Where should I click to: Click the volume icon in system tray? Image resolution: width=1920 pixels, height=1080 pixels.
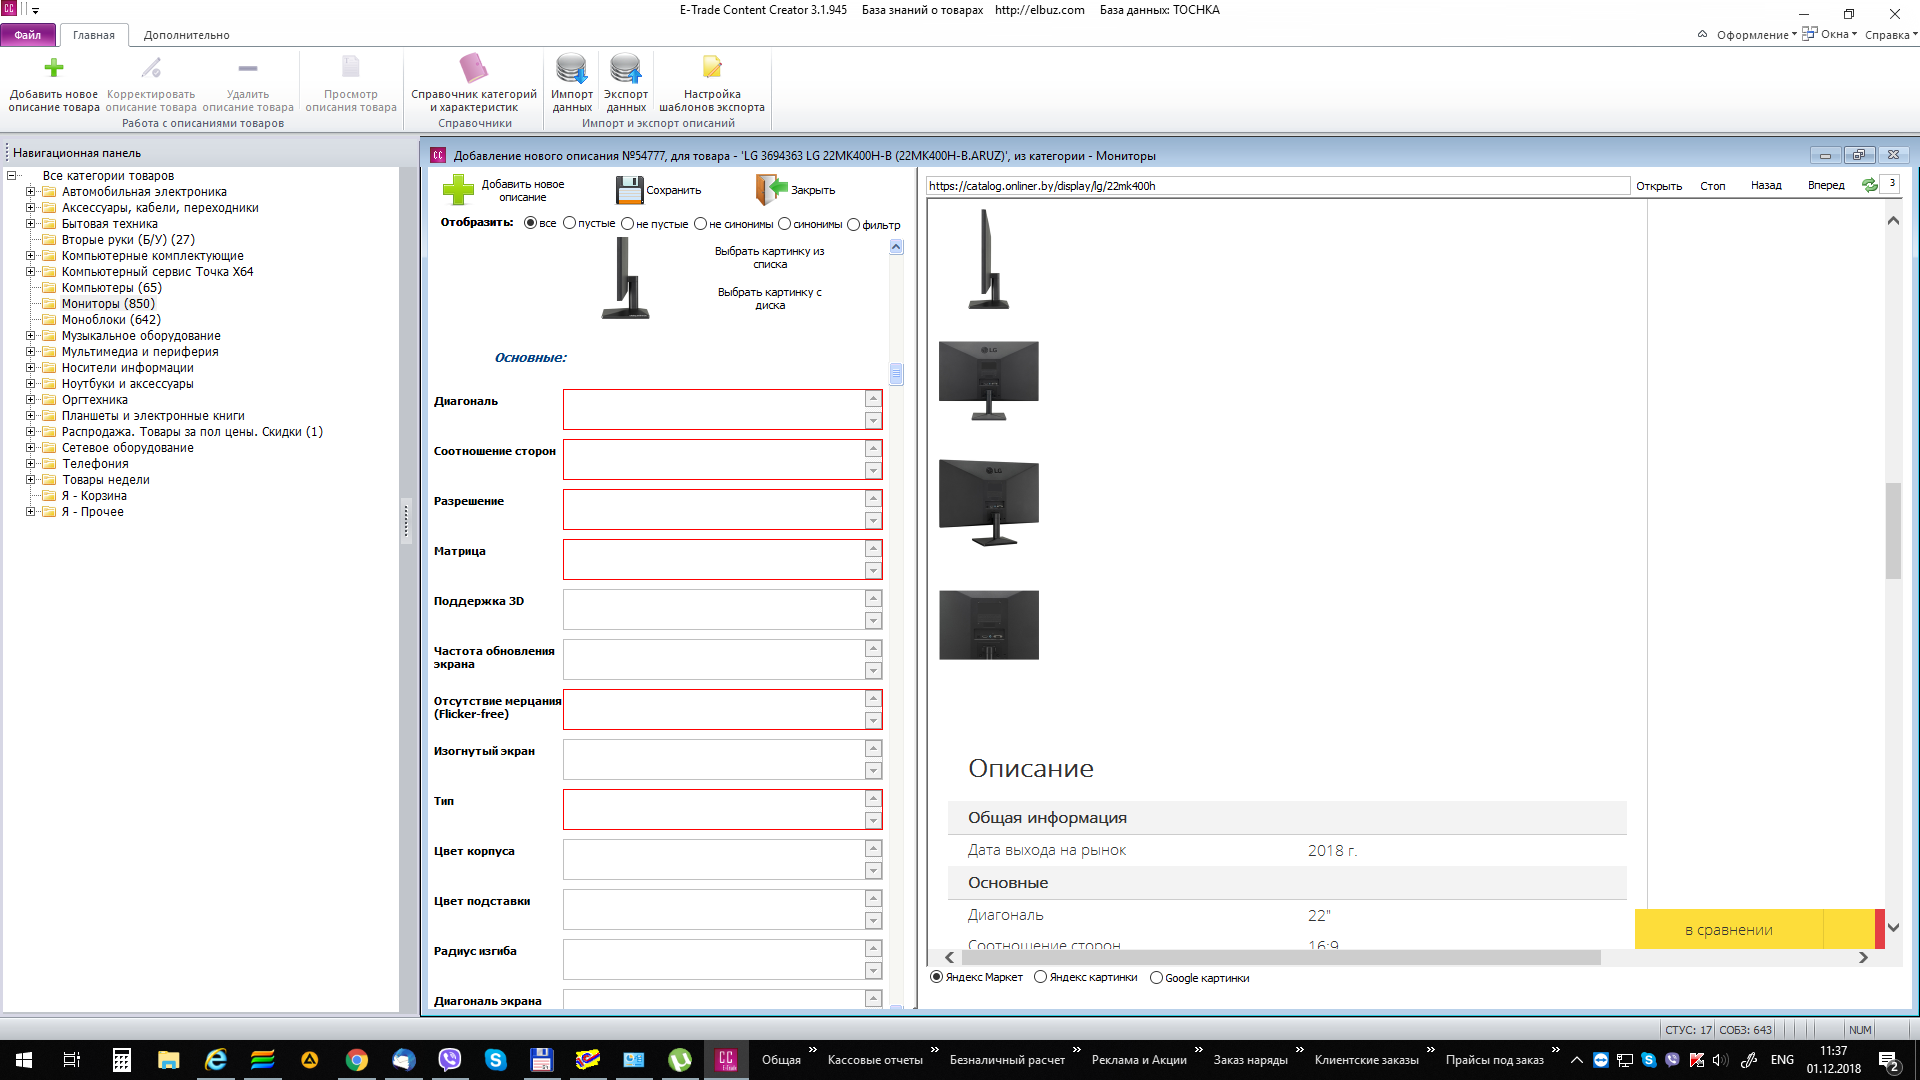click(1720, 1060)
